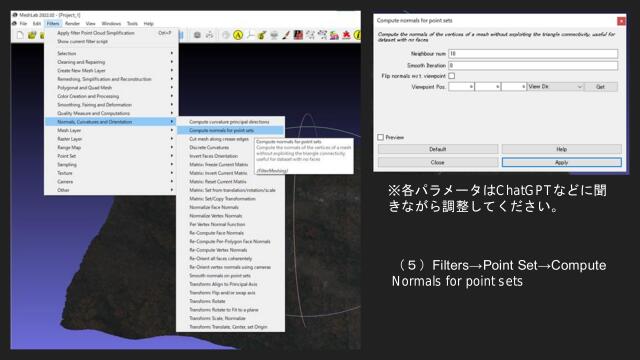Click the Smooth Iteration input field
640x360 pixels.
pyautogui.click(x=533, y=65)
